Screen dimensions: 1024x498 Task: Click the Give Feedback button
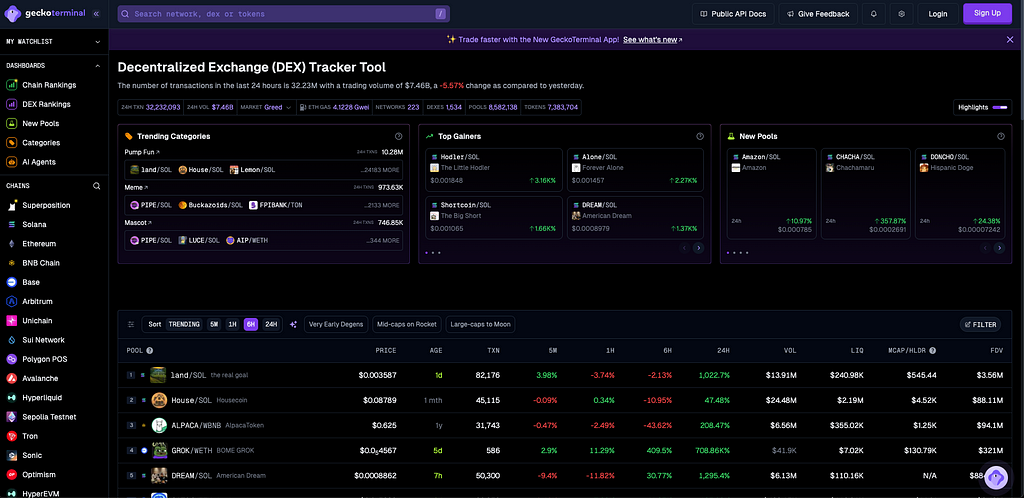coord(818,14)
